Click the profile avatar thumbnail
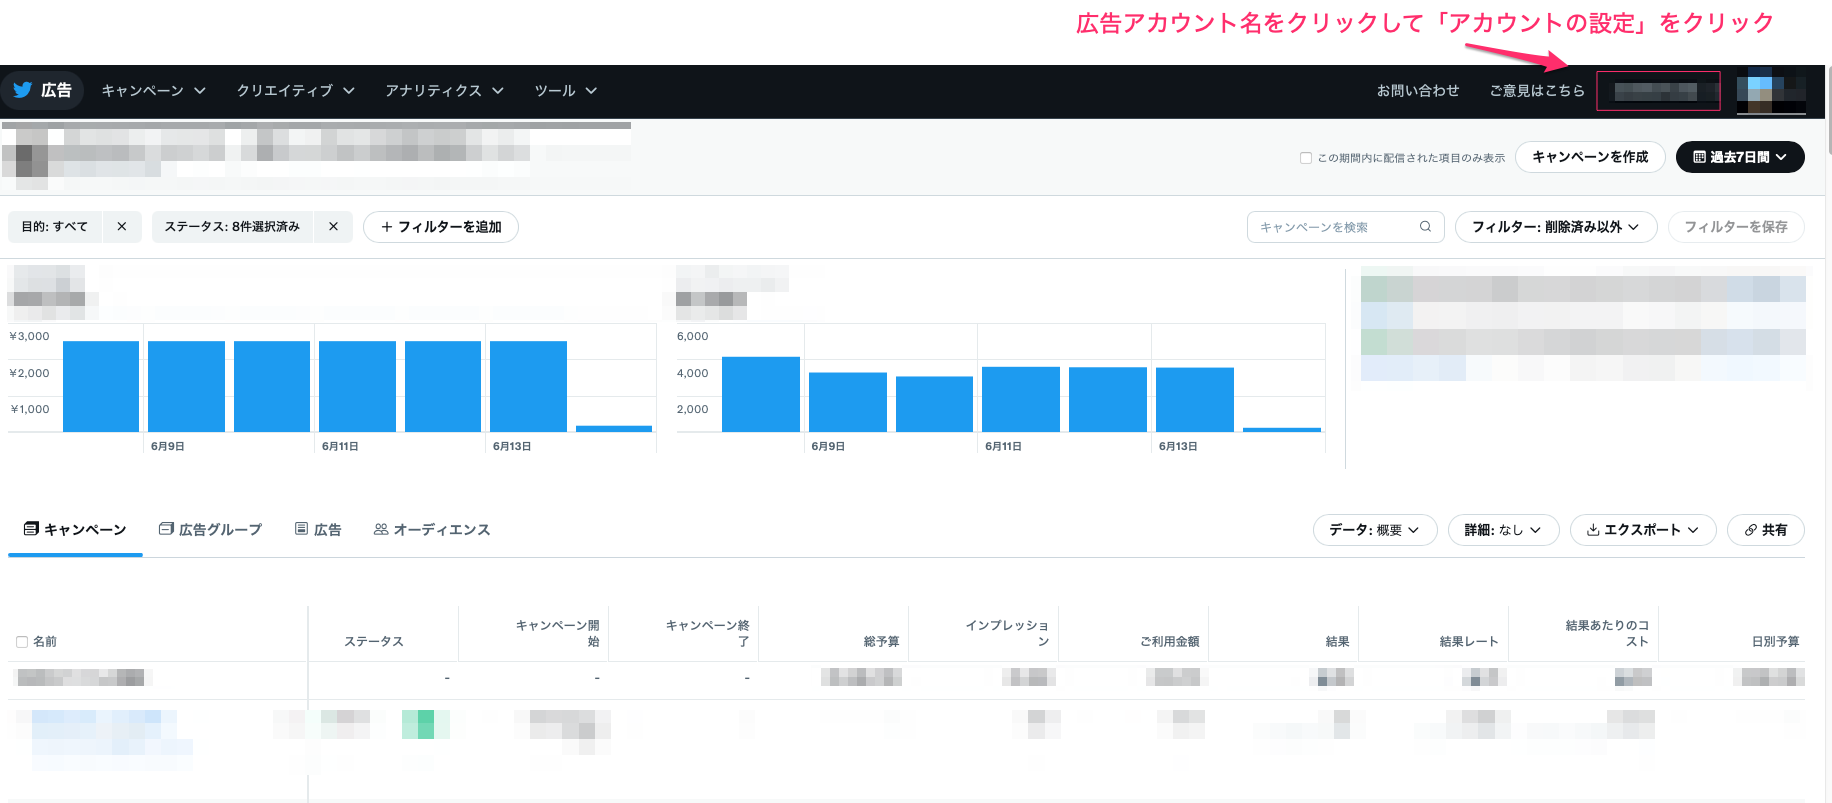This screenshot has width=1832, height=803. click(x=1771, y=92)
